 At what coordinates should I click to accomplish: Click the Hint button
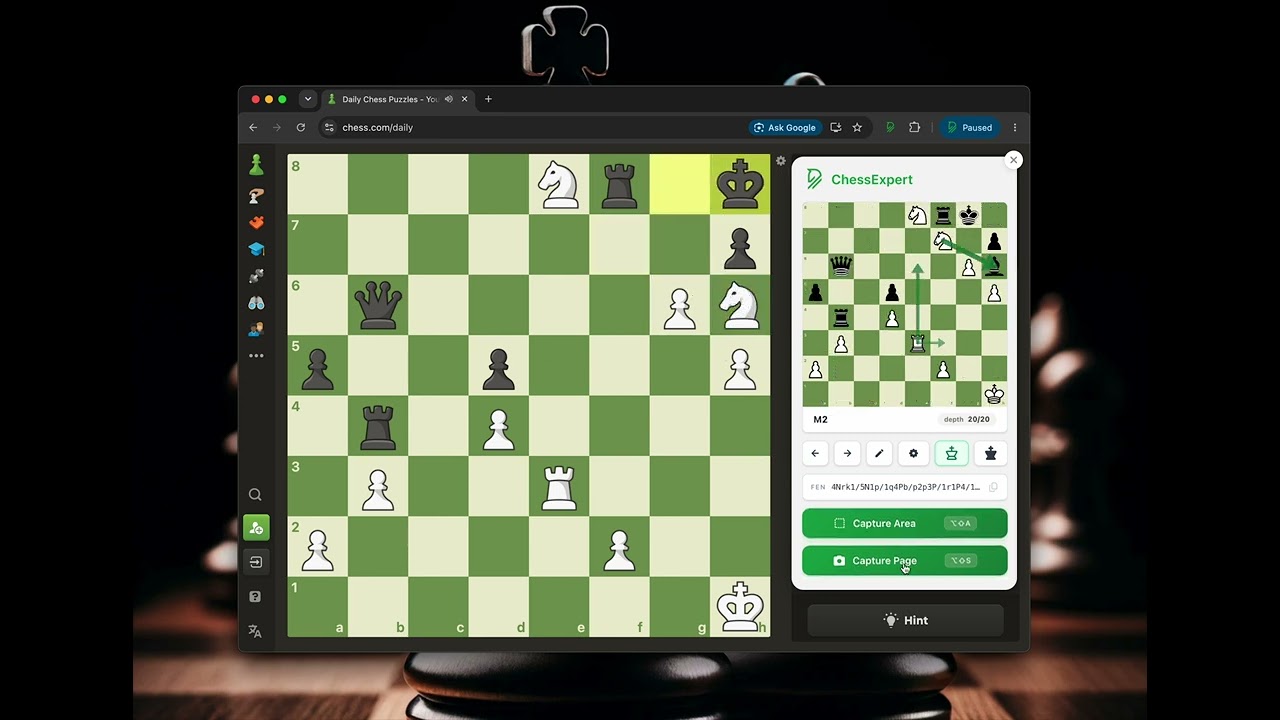click(905, 620)
